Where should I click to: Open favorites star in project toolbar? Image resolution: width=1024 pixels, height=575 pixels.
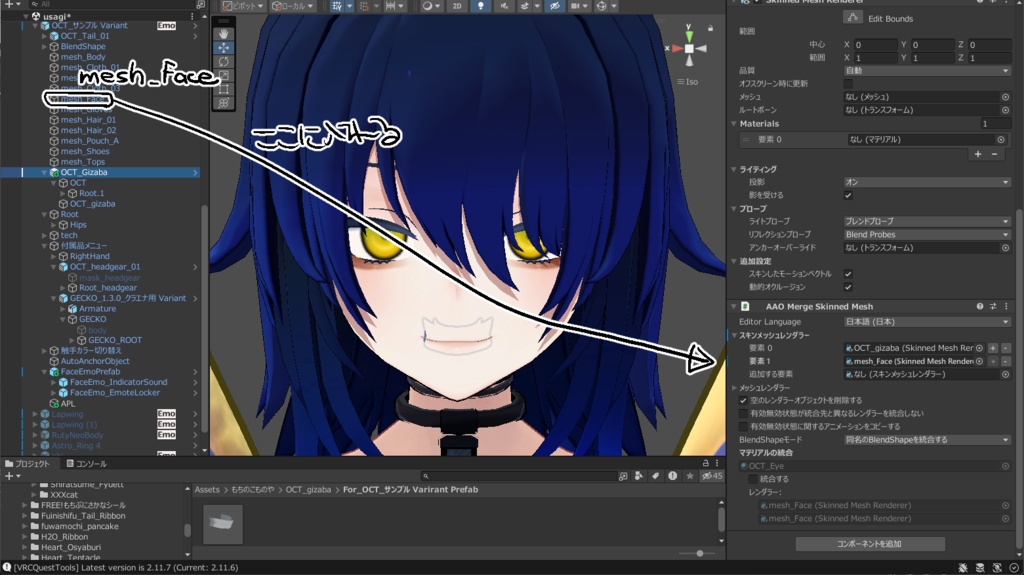(690, 476)
